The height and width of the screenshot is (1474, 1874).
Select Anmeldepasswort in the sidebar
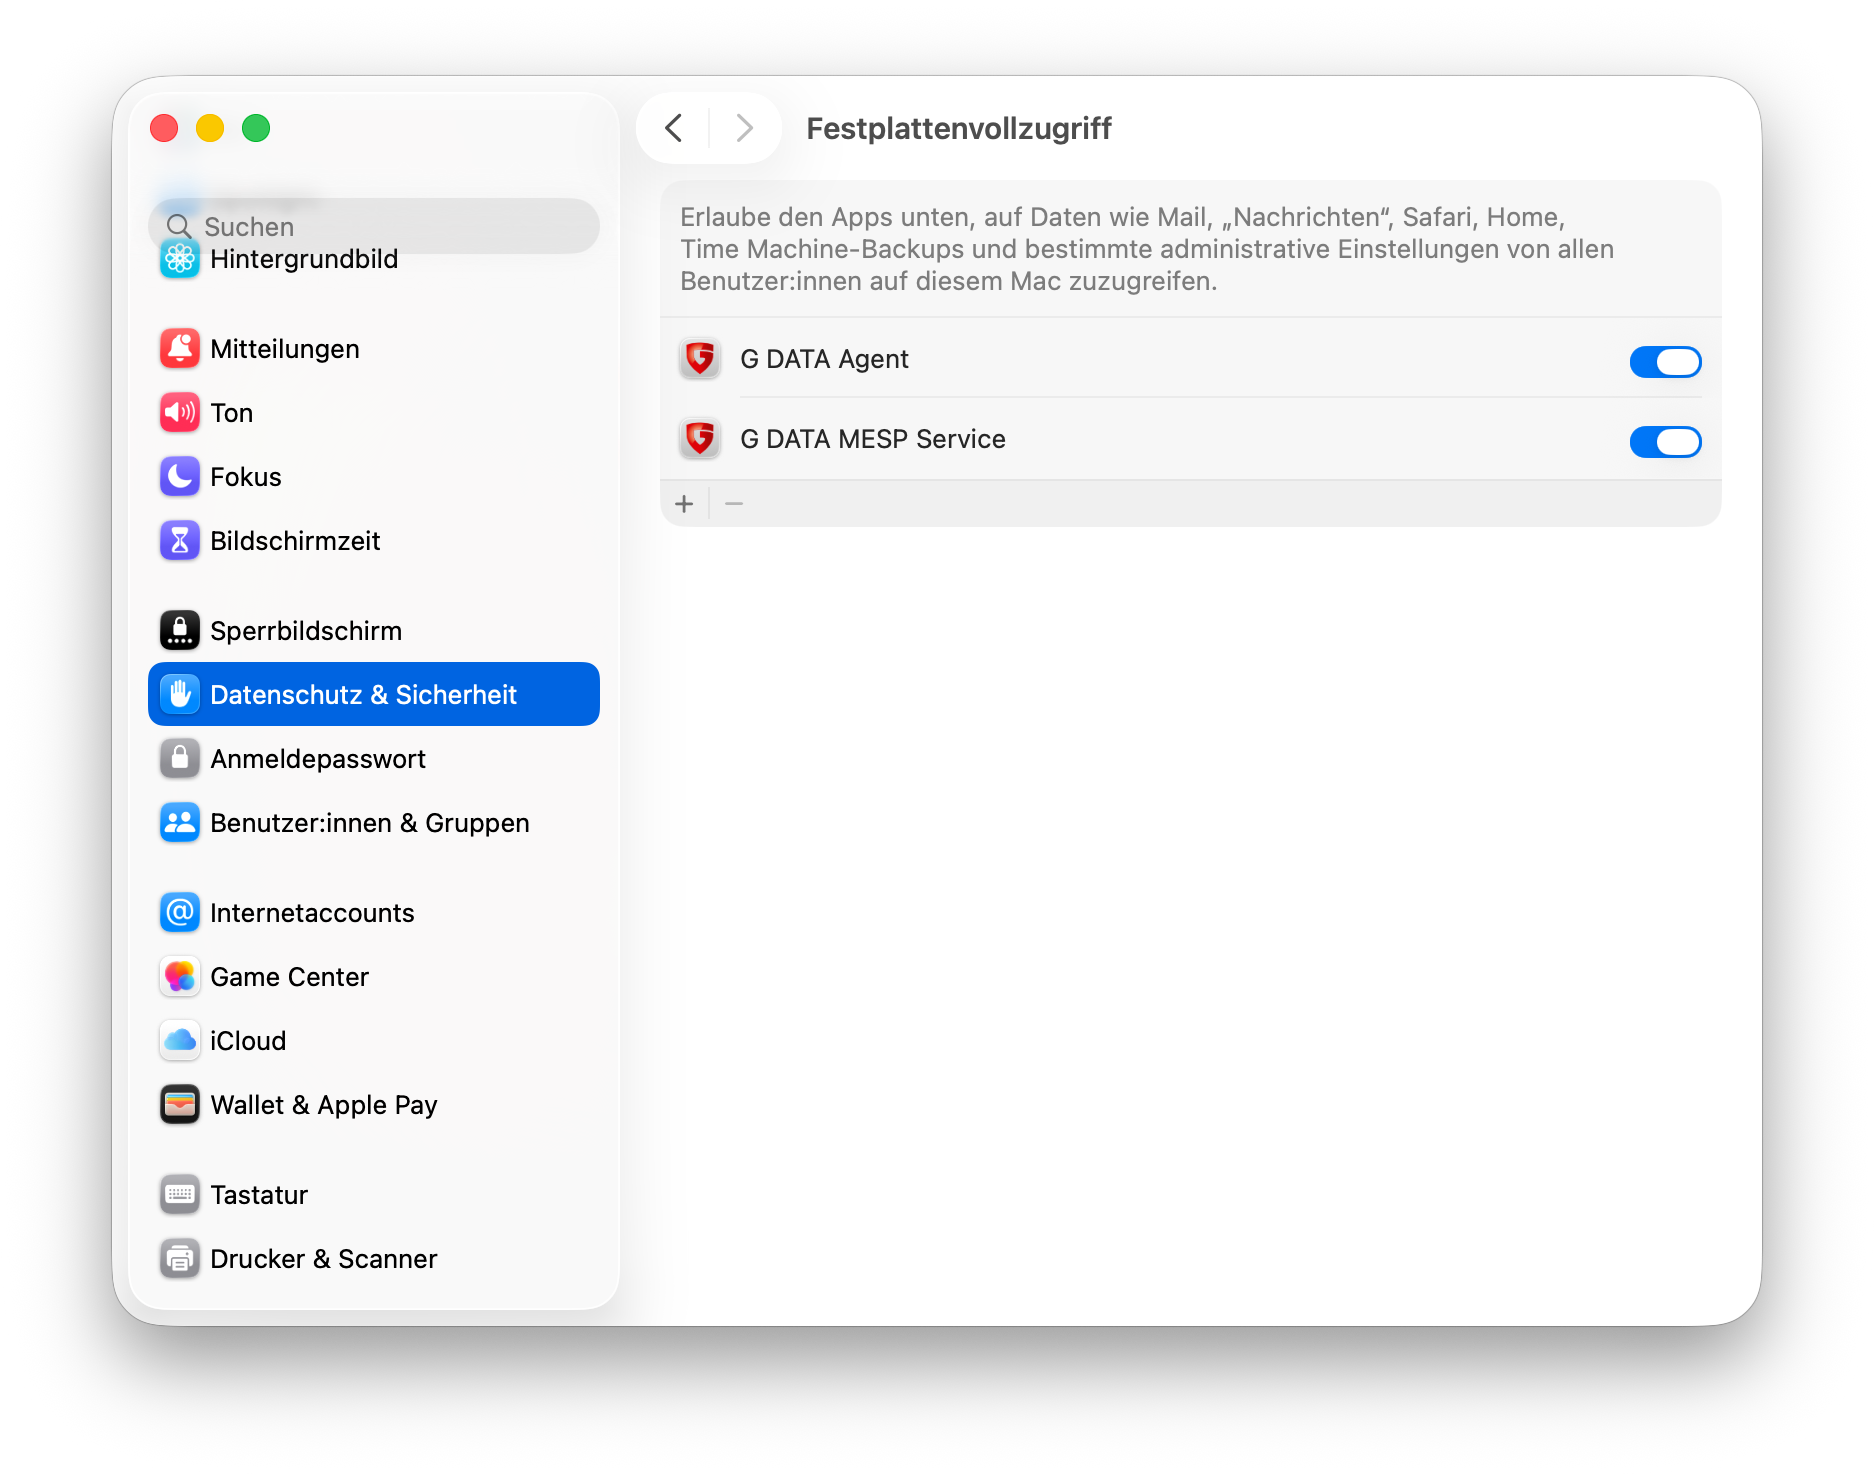[318, 759]
